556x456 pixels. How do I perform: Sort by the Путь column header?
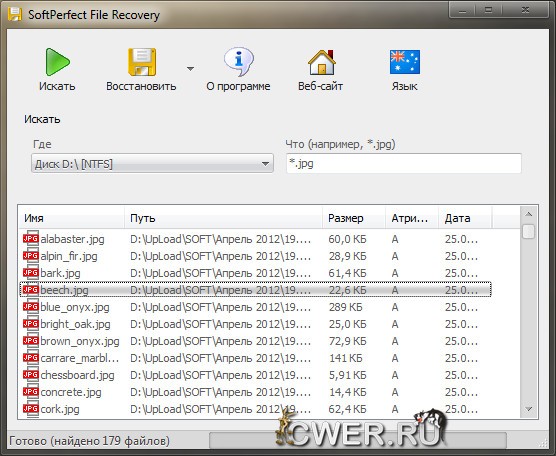coord(223,218)
